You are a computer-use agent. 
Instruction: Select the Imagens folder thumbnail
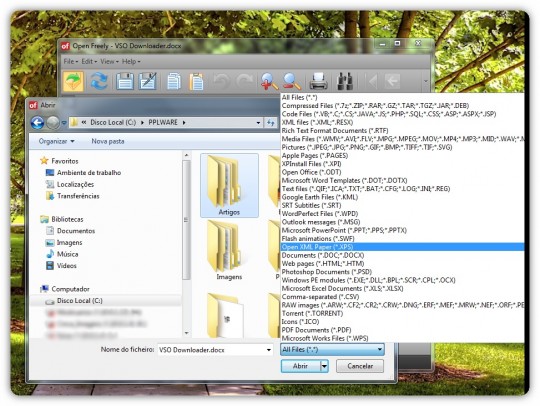pyautogui.click(x=229, y=250)
